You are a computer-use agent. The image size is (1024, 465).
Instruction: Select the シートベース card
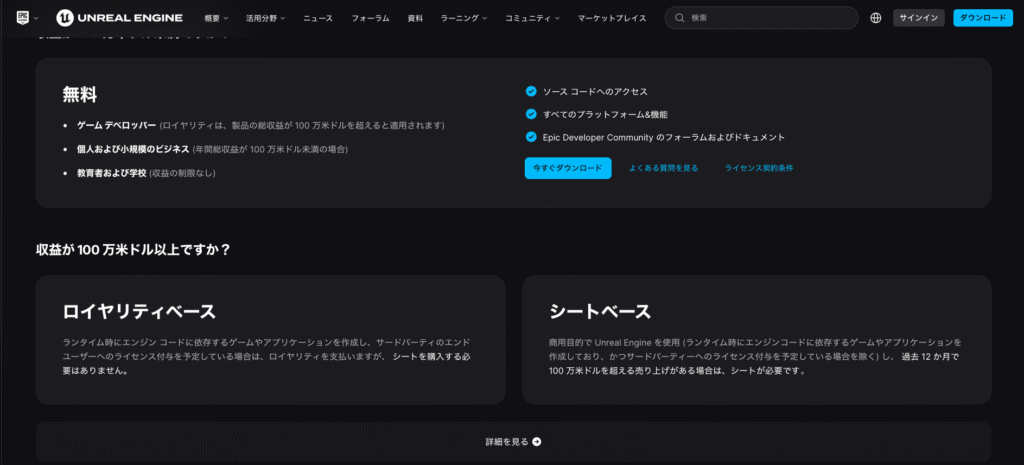756,340
